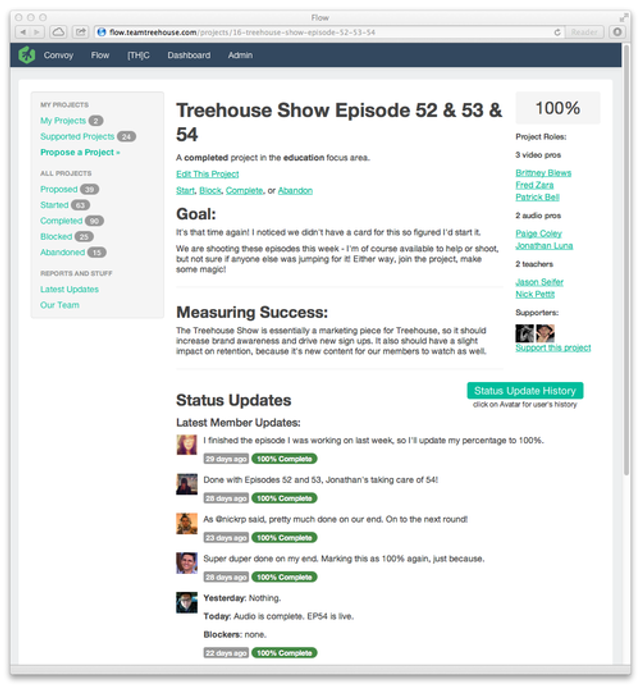Open My Projects in the sidebar
Screen dimensions: 640x686
pos(63,121)
